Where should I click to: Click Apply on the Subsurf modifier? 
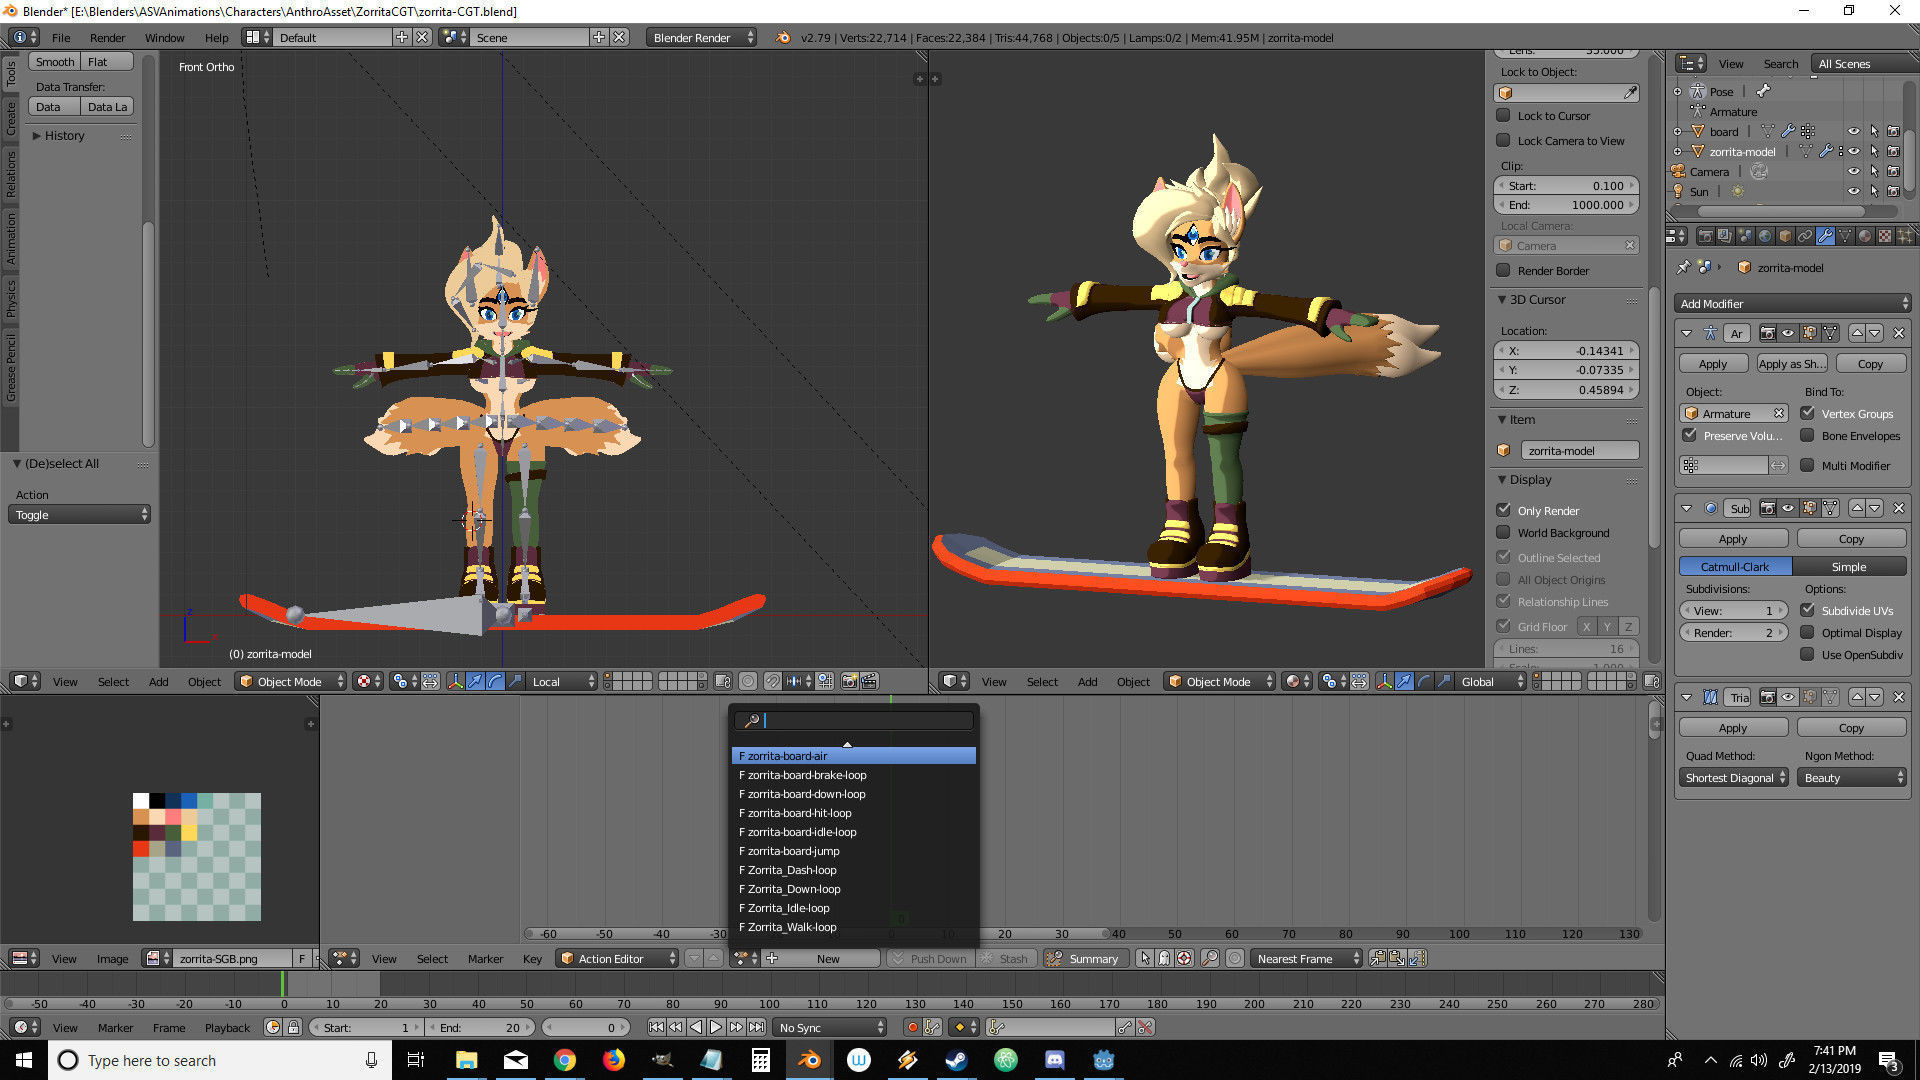coord(1733,538)
